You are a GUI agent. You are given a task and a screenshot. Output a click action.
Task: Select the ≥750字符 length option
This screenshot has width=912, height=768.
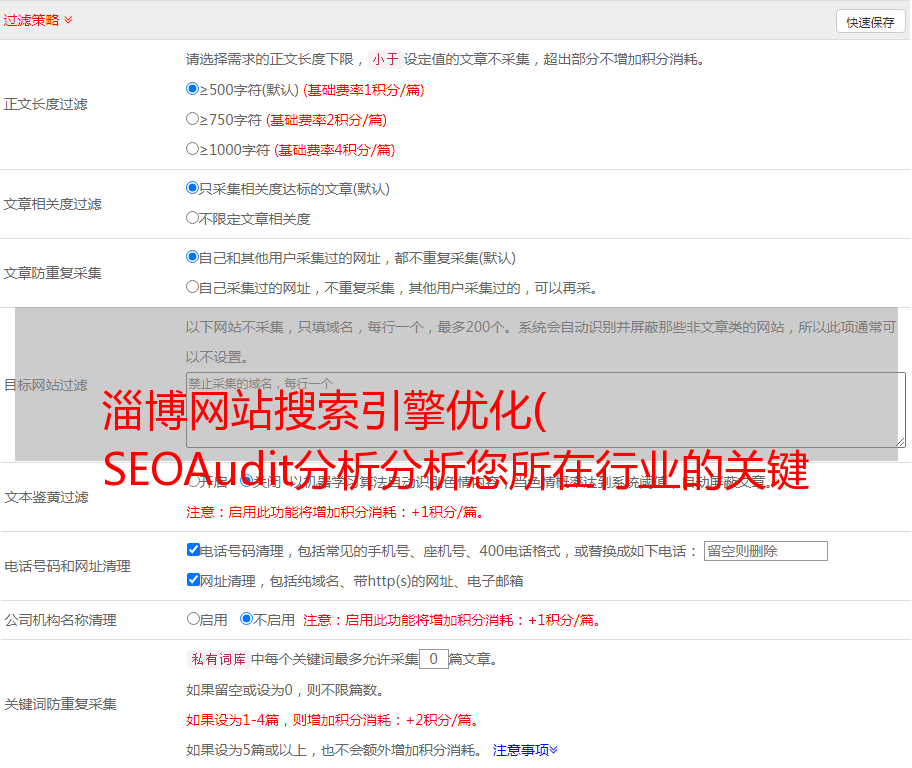[x=193, y=119]
